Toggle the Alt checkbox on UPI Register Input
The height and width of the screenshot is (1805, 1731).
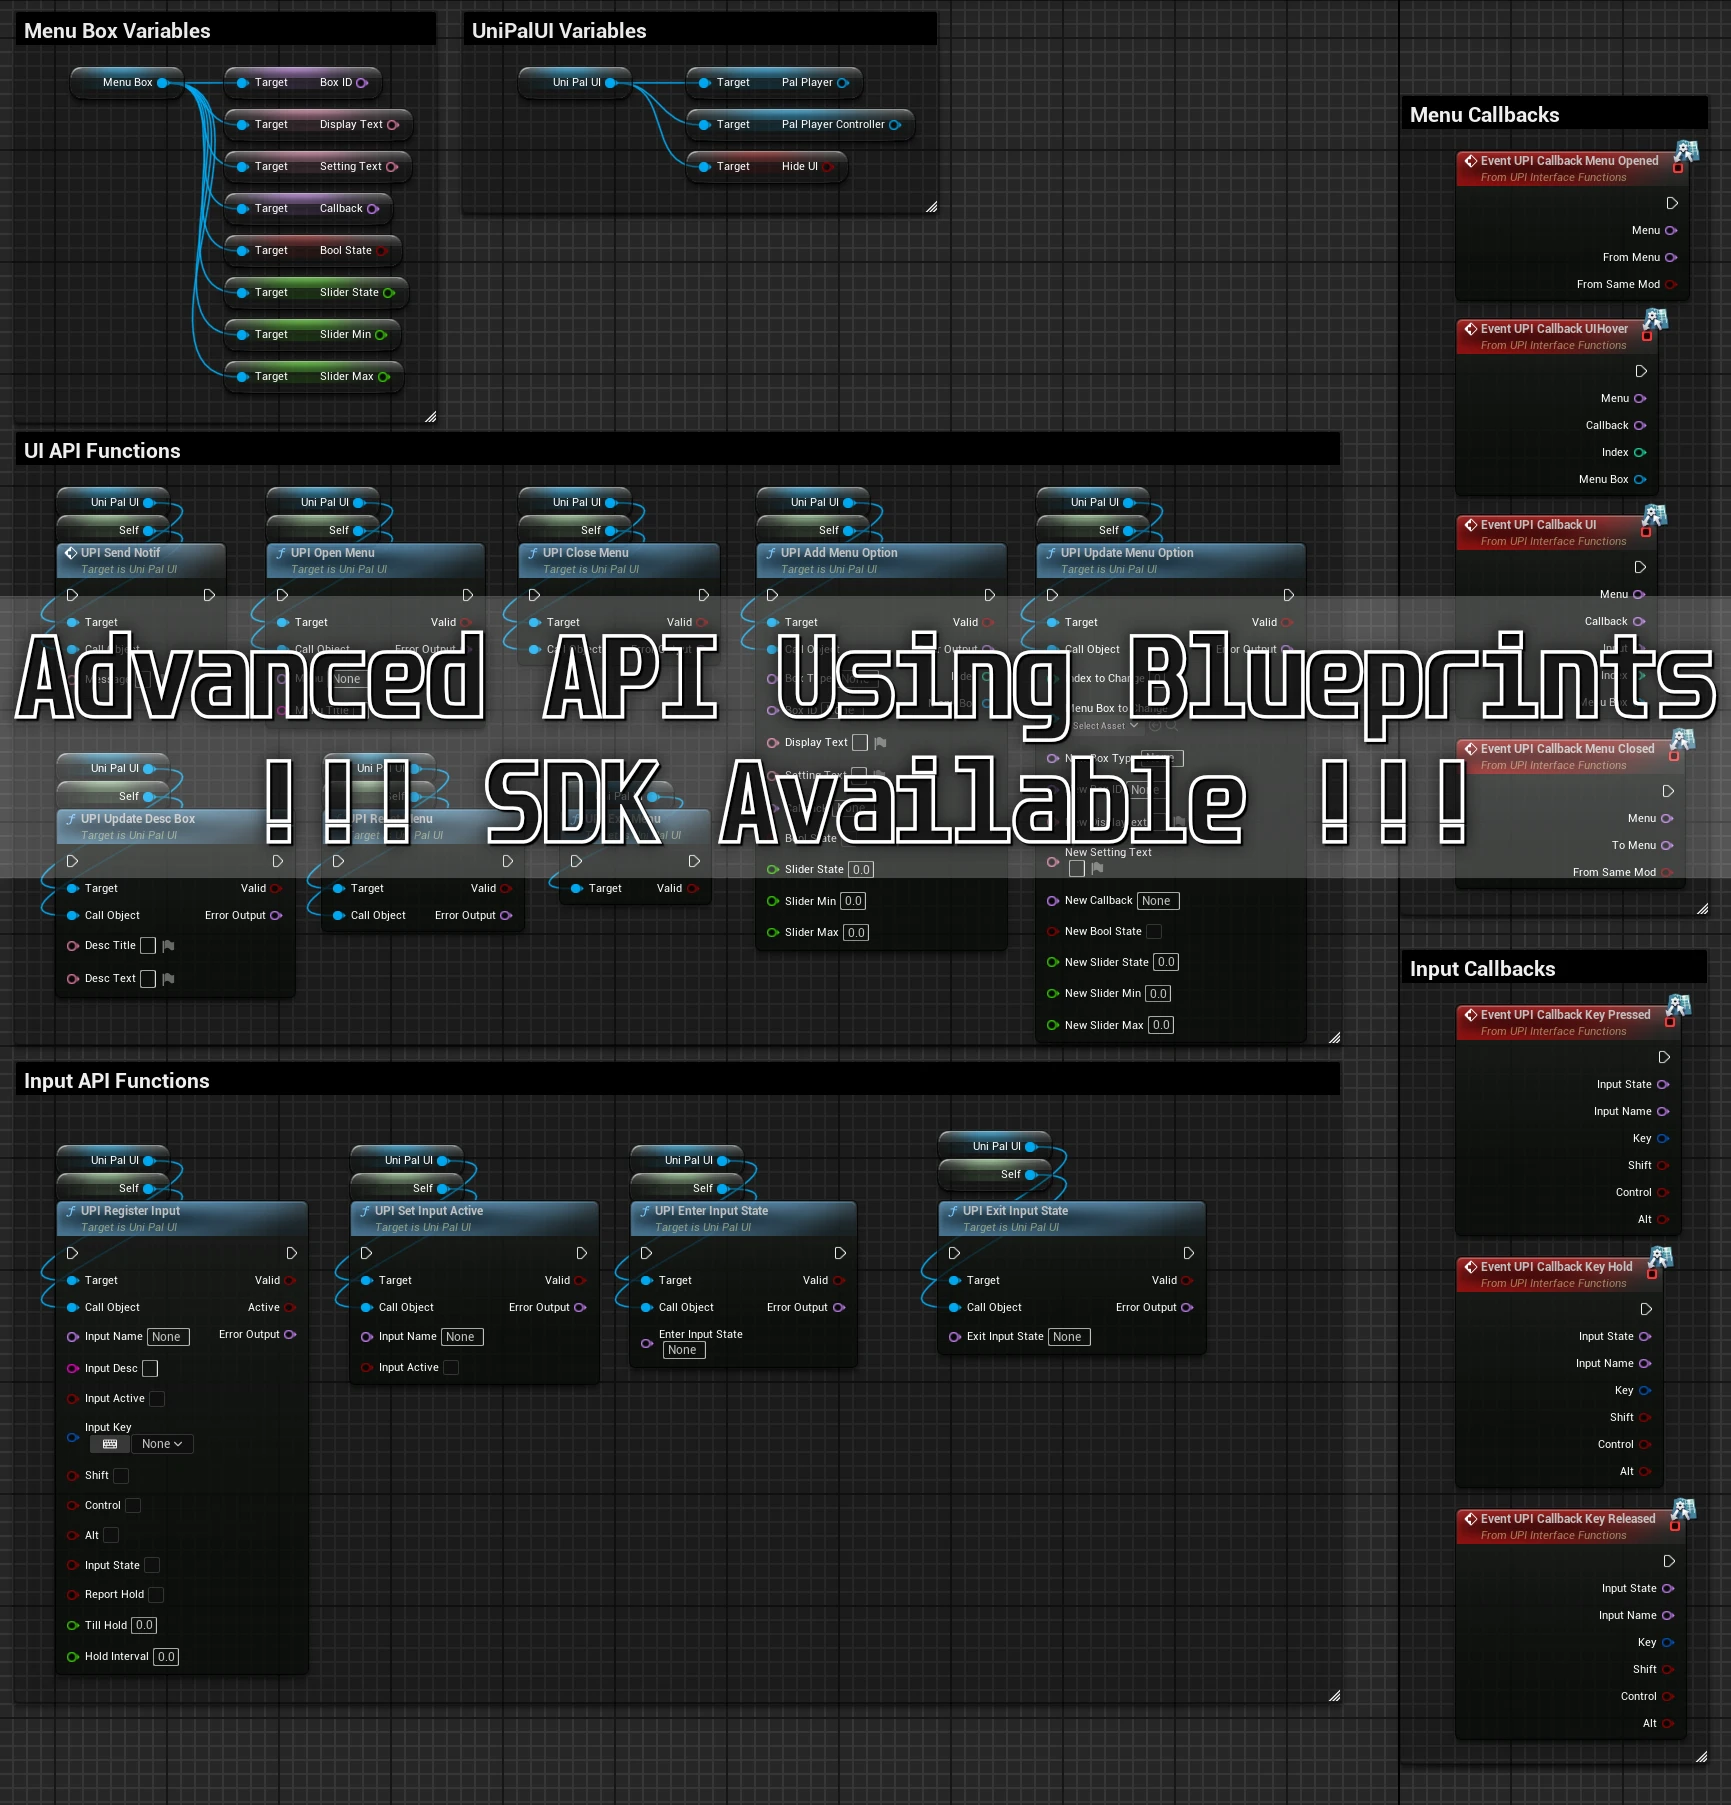coord(111,1536)
